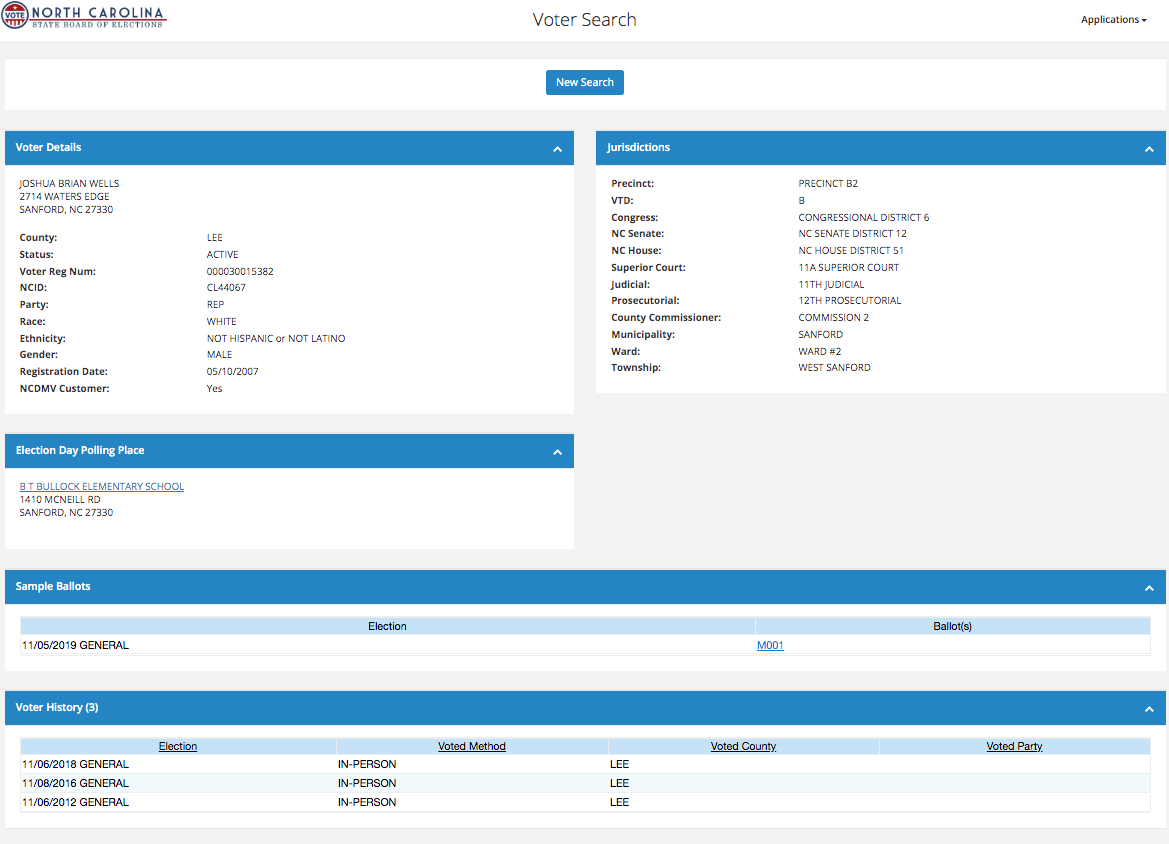Select voted county LEE for 11/08/2016 GENERAL

click(x=620, y=783)
